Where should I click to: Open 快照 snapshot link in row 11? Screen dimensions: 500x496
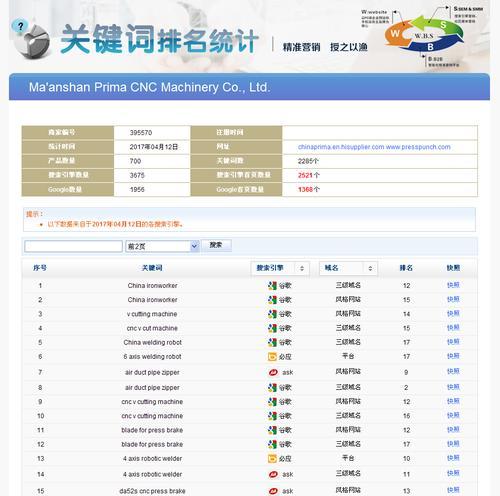pos(453,430)
